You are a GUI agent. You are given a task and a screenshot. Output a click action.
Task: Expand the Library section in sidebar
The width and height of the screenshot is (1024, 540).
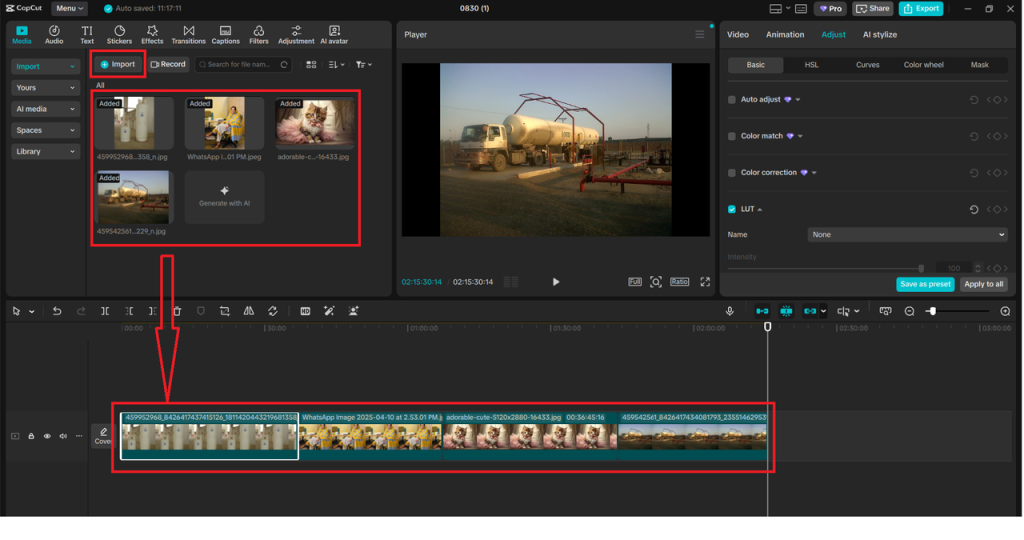45,151
